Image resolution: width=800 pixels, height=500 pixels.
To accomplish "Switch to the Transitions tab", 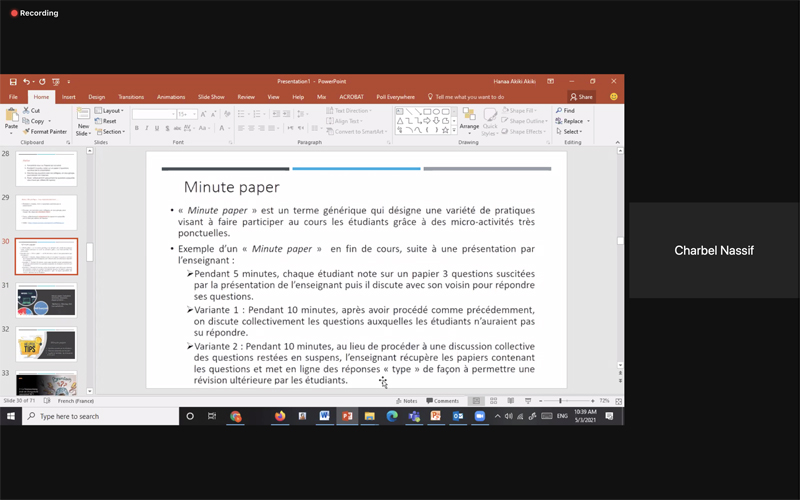I will point(131,97).
